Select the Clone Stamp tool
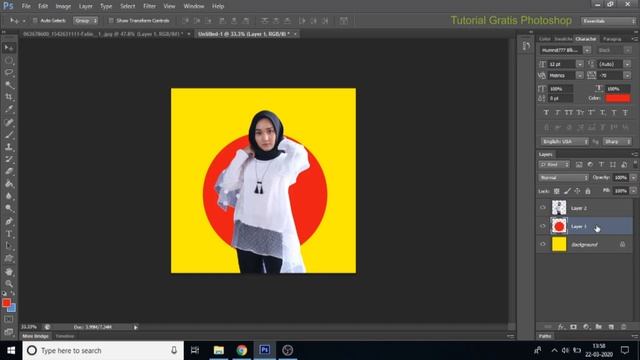 9,147
